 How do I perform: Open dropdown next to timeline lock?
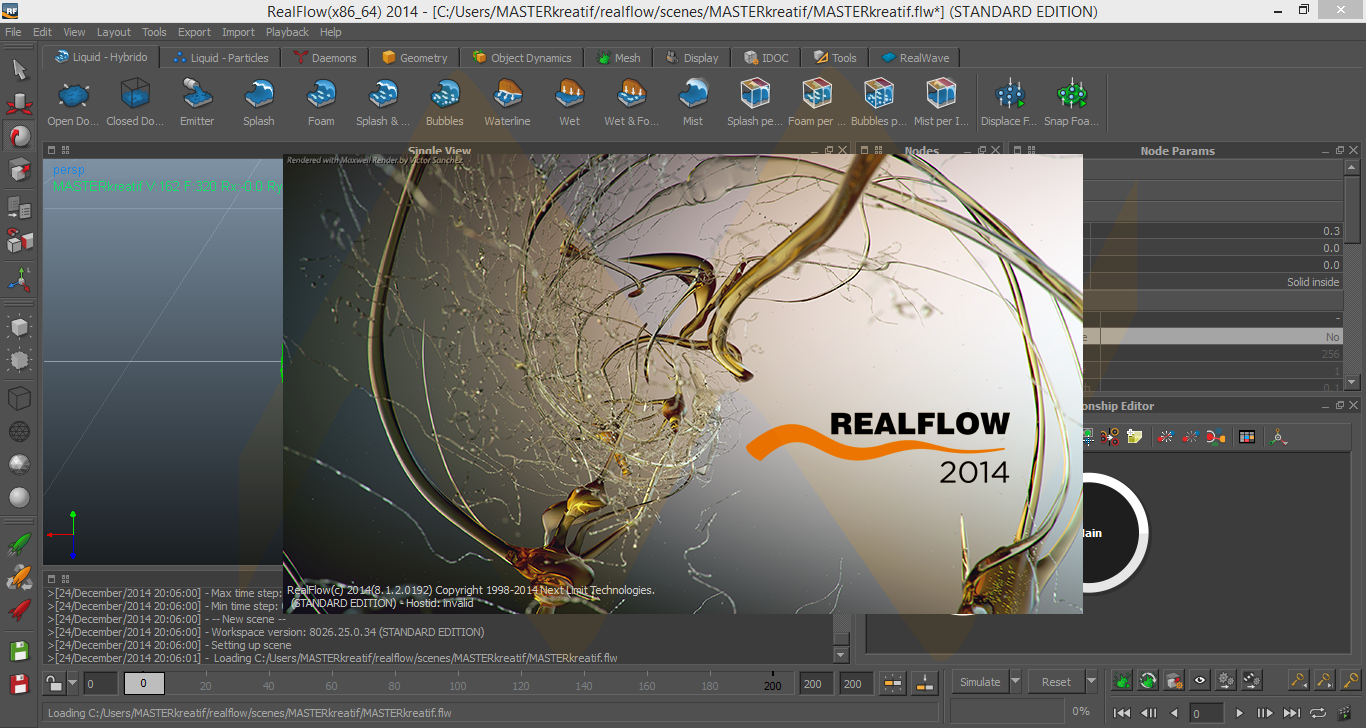(x=73, y=683)
